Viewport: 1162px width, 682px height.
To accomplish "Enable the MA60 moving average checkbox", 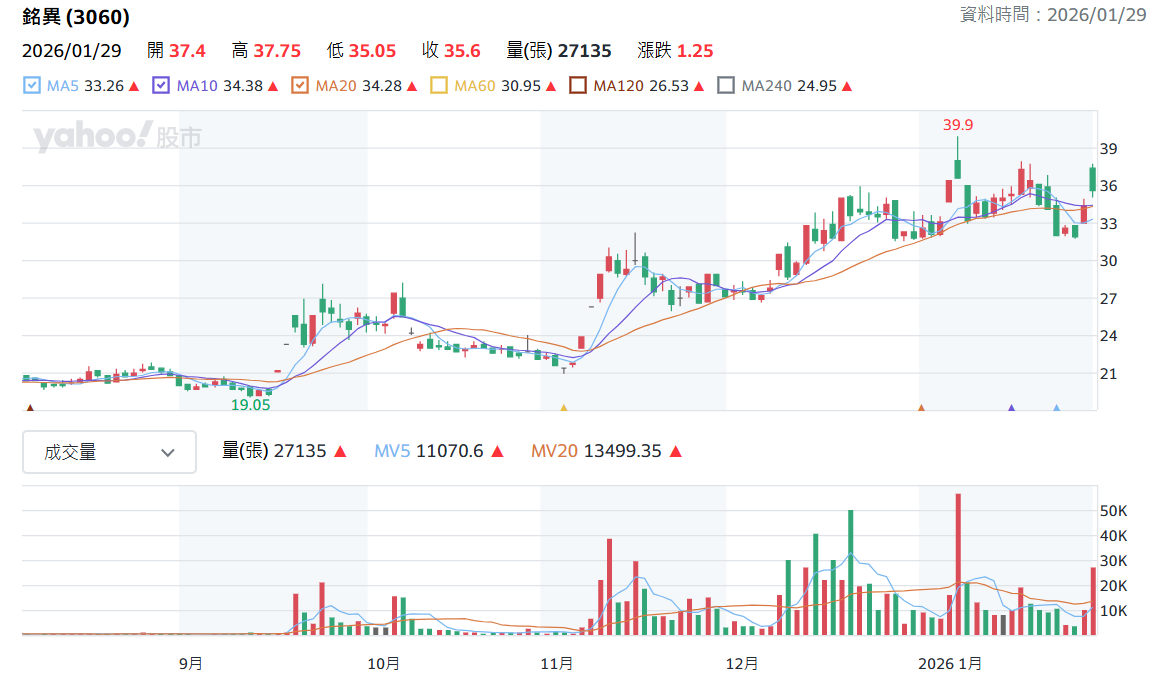I will pyautogui.click(x=439, y=85).
